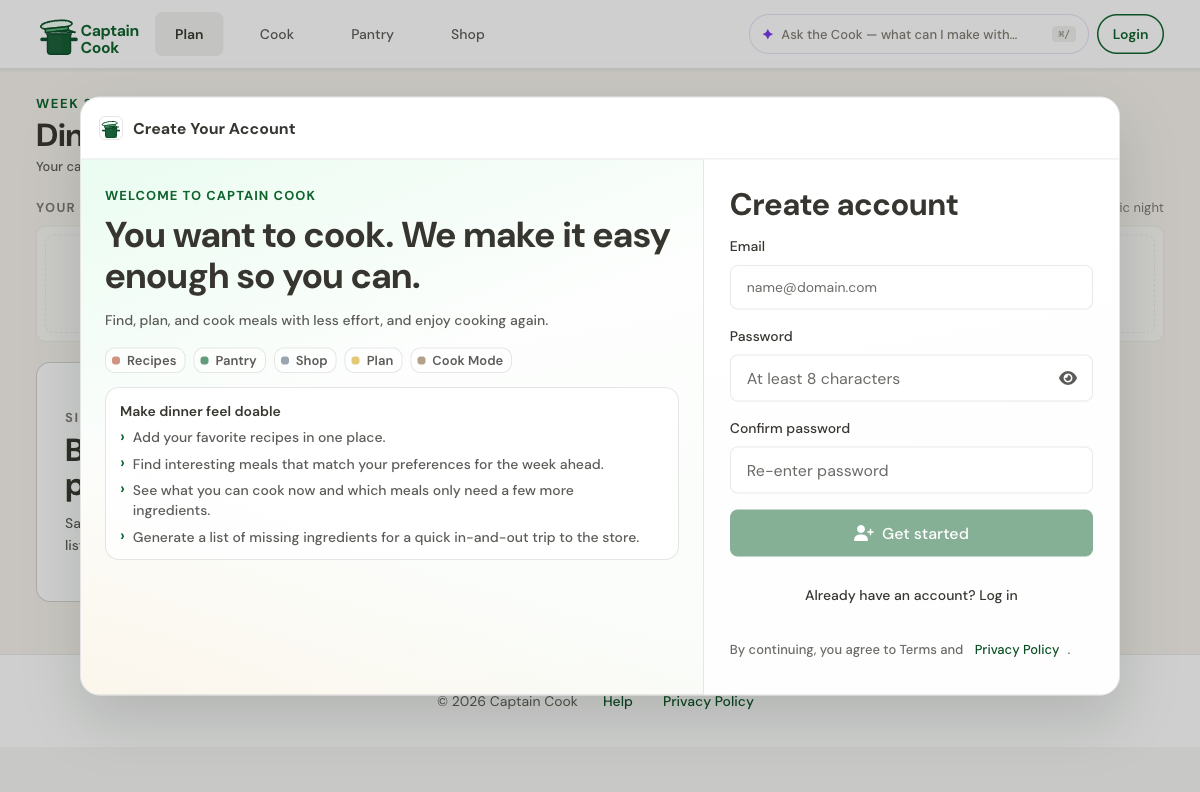
Task: Open the Plan tab
Action: 189,34
